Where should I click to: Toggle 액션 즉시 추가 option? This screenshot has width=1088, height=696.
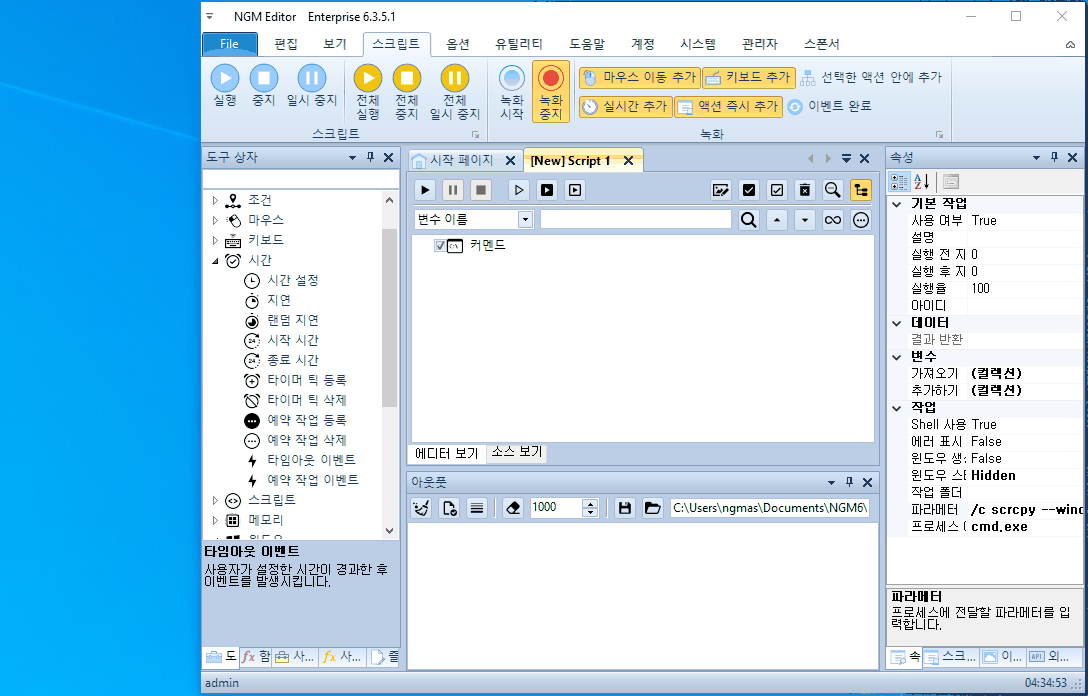point(729,106)
